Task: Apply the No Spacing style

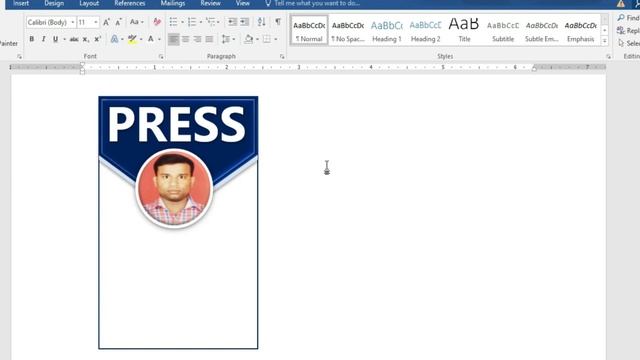Action: tap(348, 30)
